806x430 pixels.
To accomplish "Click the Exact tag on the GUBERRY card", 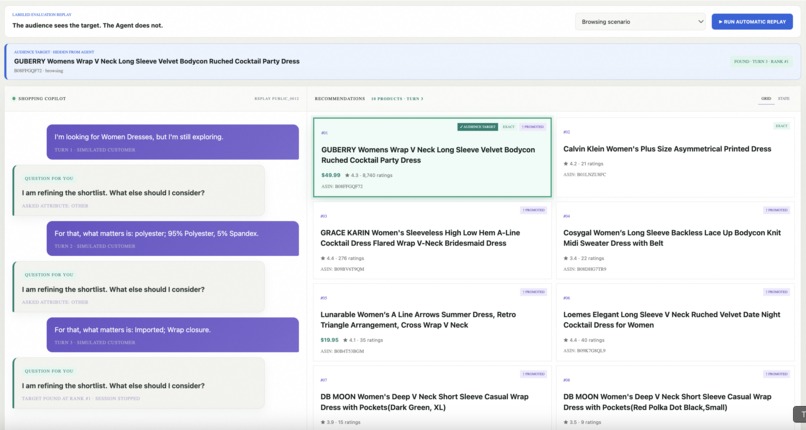I will pos(508,127).
